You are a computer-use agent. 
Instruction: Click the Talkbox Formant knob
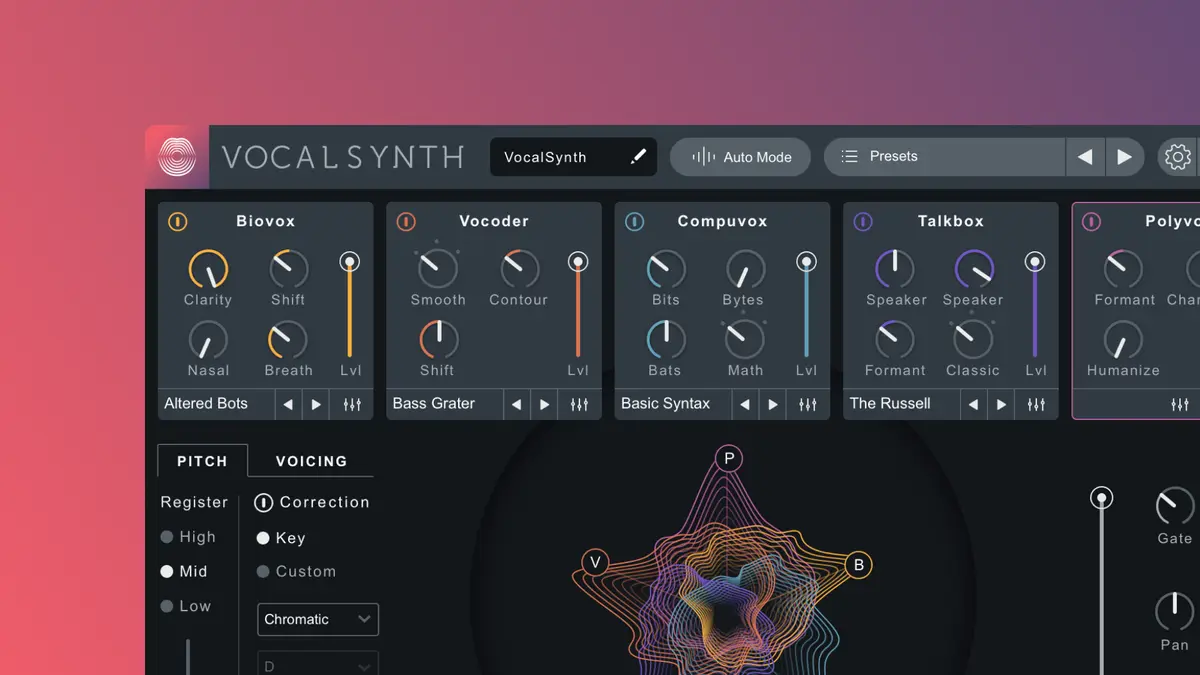pyautogui.click(x=894, y=341)
